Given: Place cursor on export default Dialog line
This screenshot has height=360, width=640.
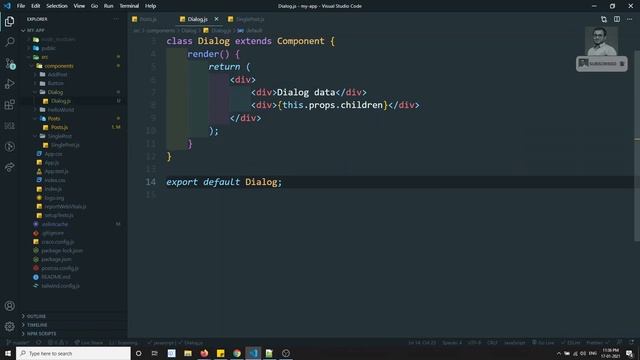Looking at the screenshot, I should pos(224,182).
